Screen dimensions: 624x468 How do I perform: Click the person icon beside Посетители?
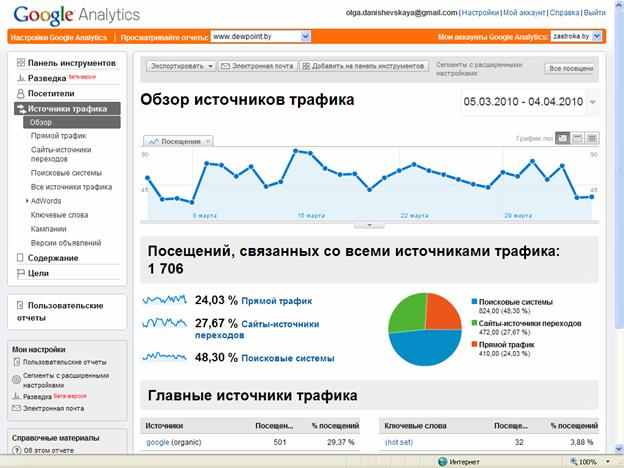point(21,94)
